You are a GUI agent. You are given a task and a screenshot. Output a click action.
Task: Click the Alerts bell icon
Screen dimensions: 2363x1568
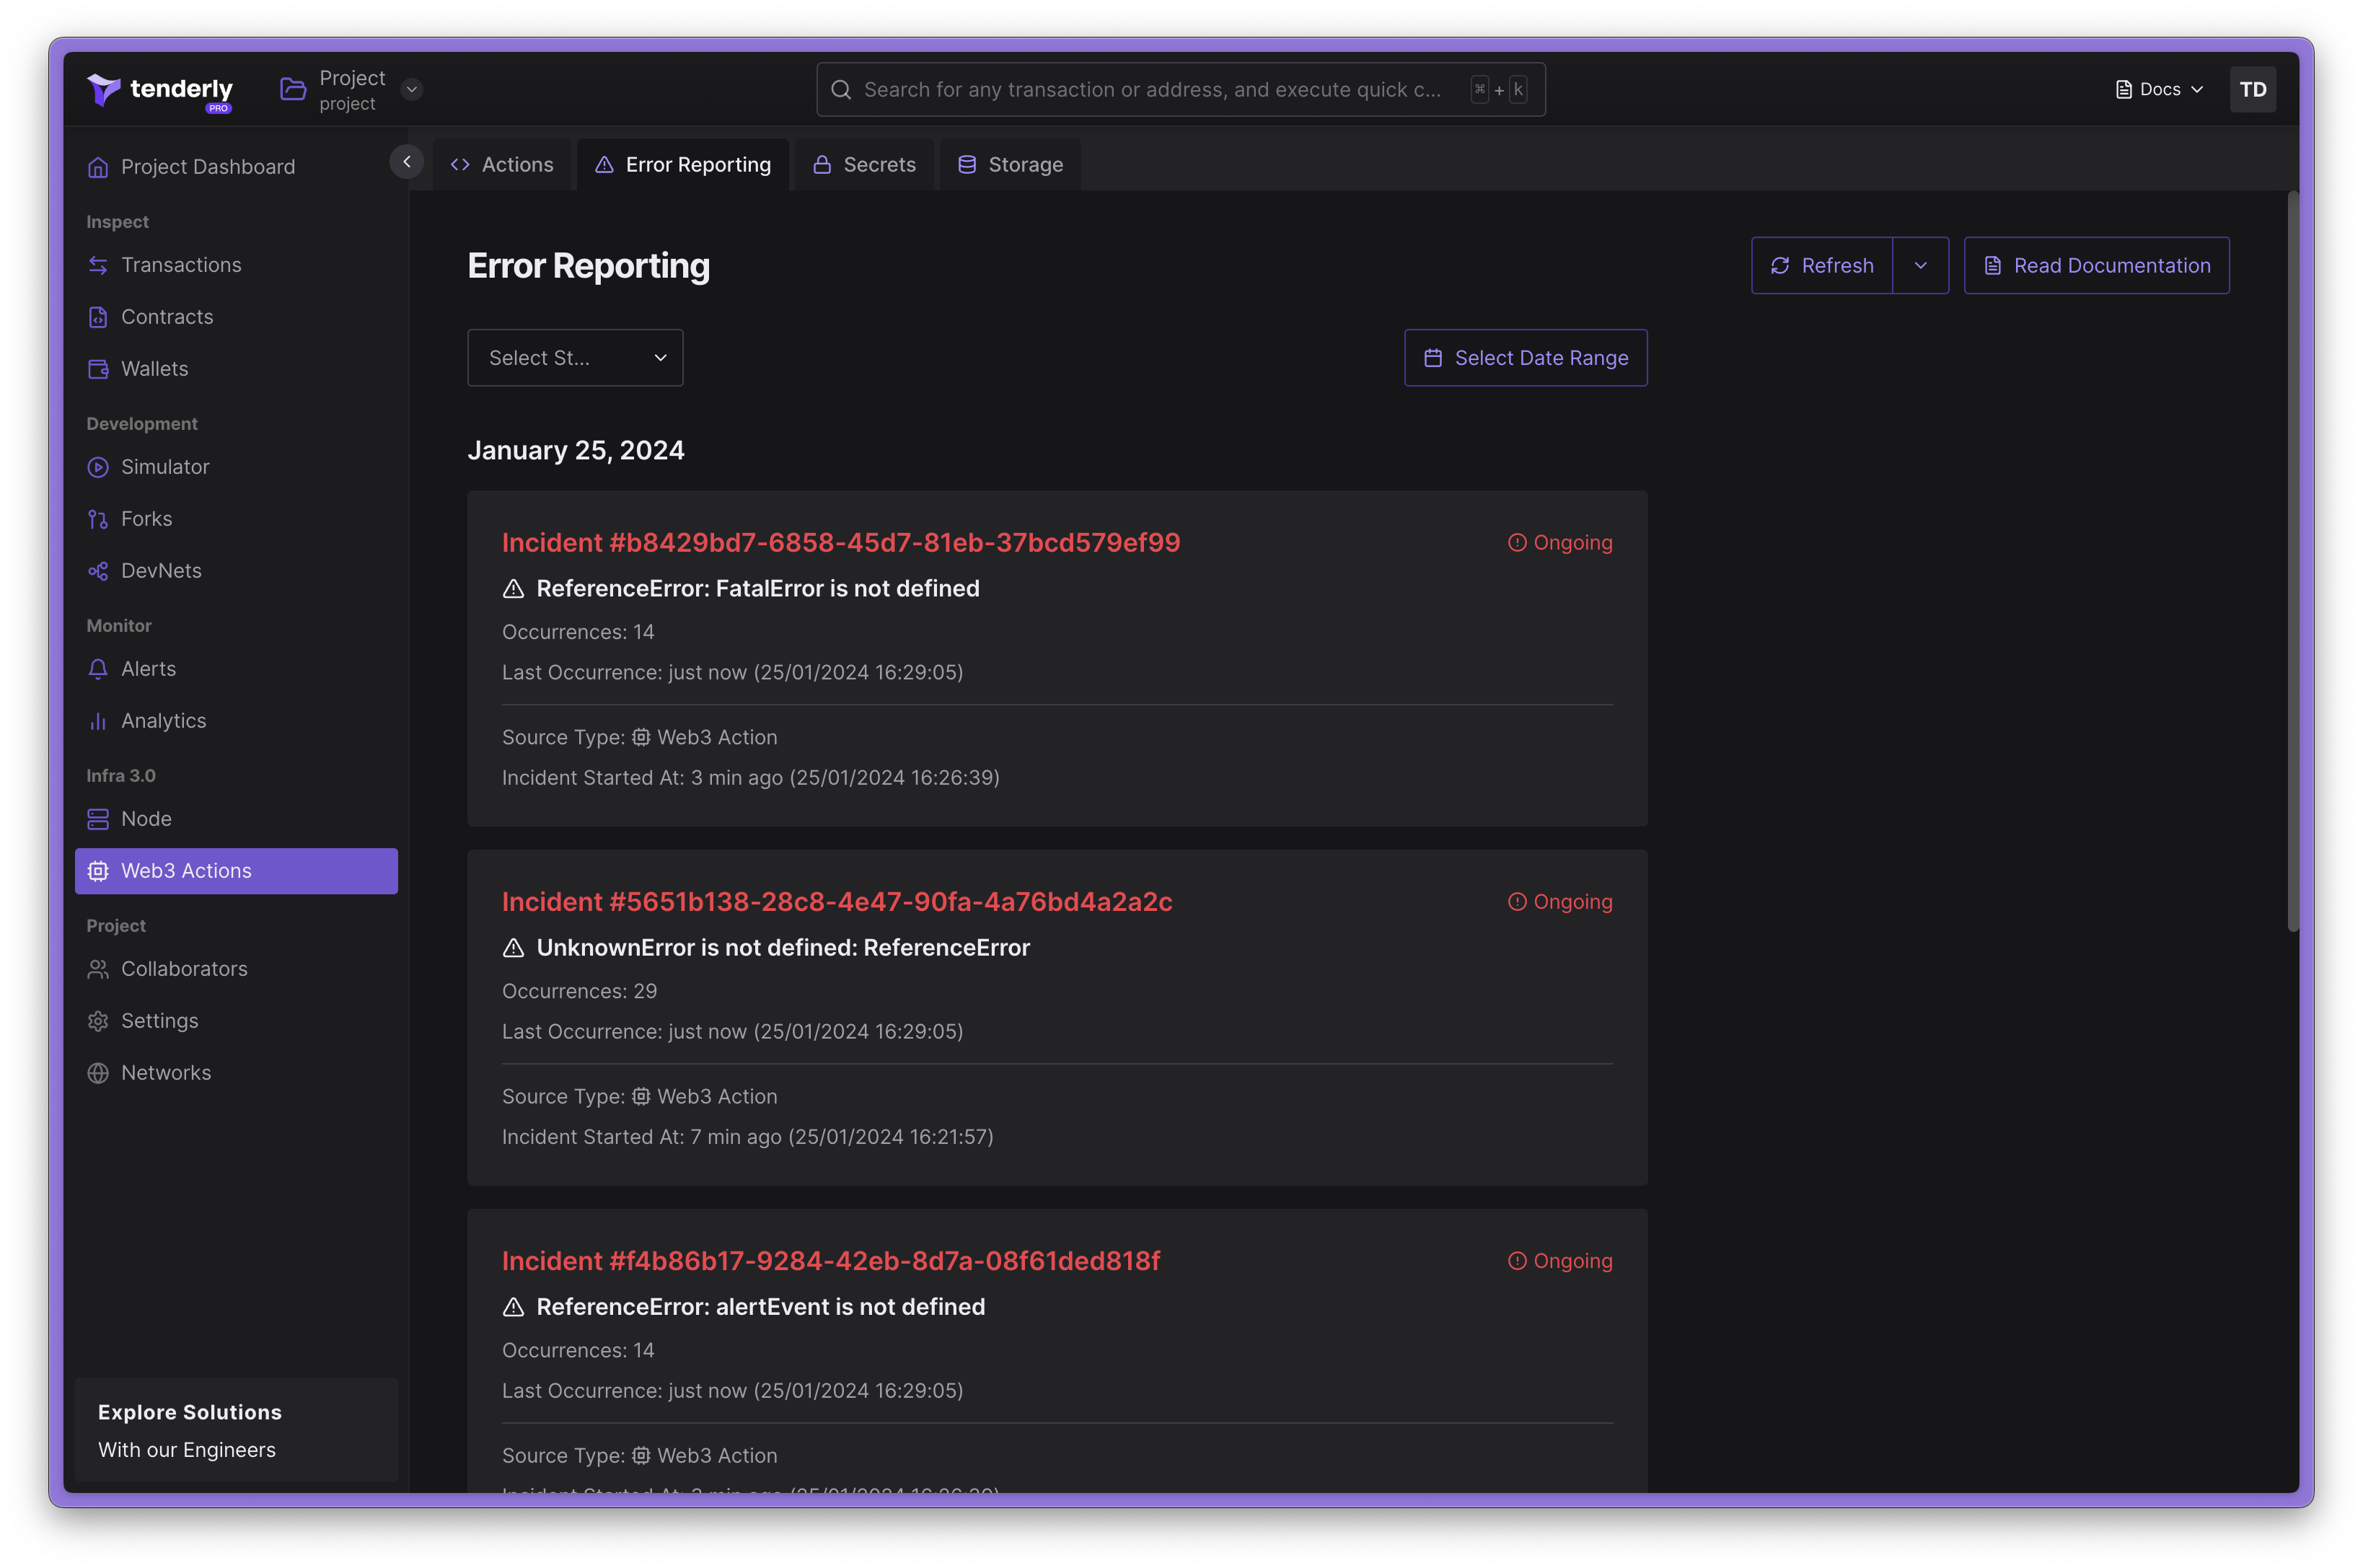[x=98, y=669]
